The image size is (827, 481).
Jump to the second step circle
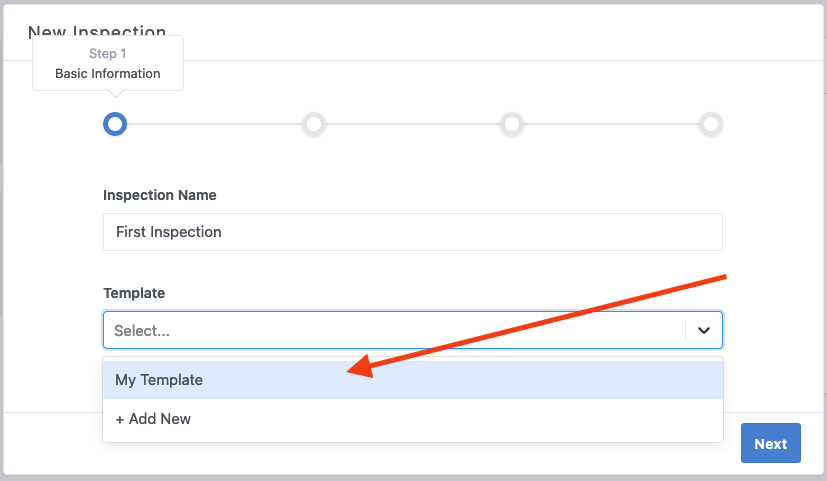[314, 124]
